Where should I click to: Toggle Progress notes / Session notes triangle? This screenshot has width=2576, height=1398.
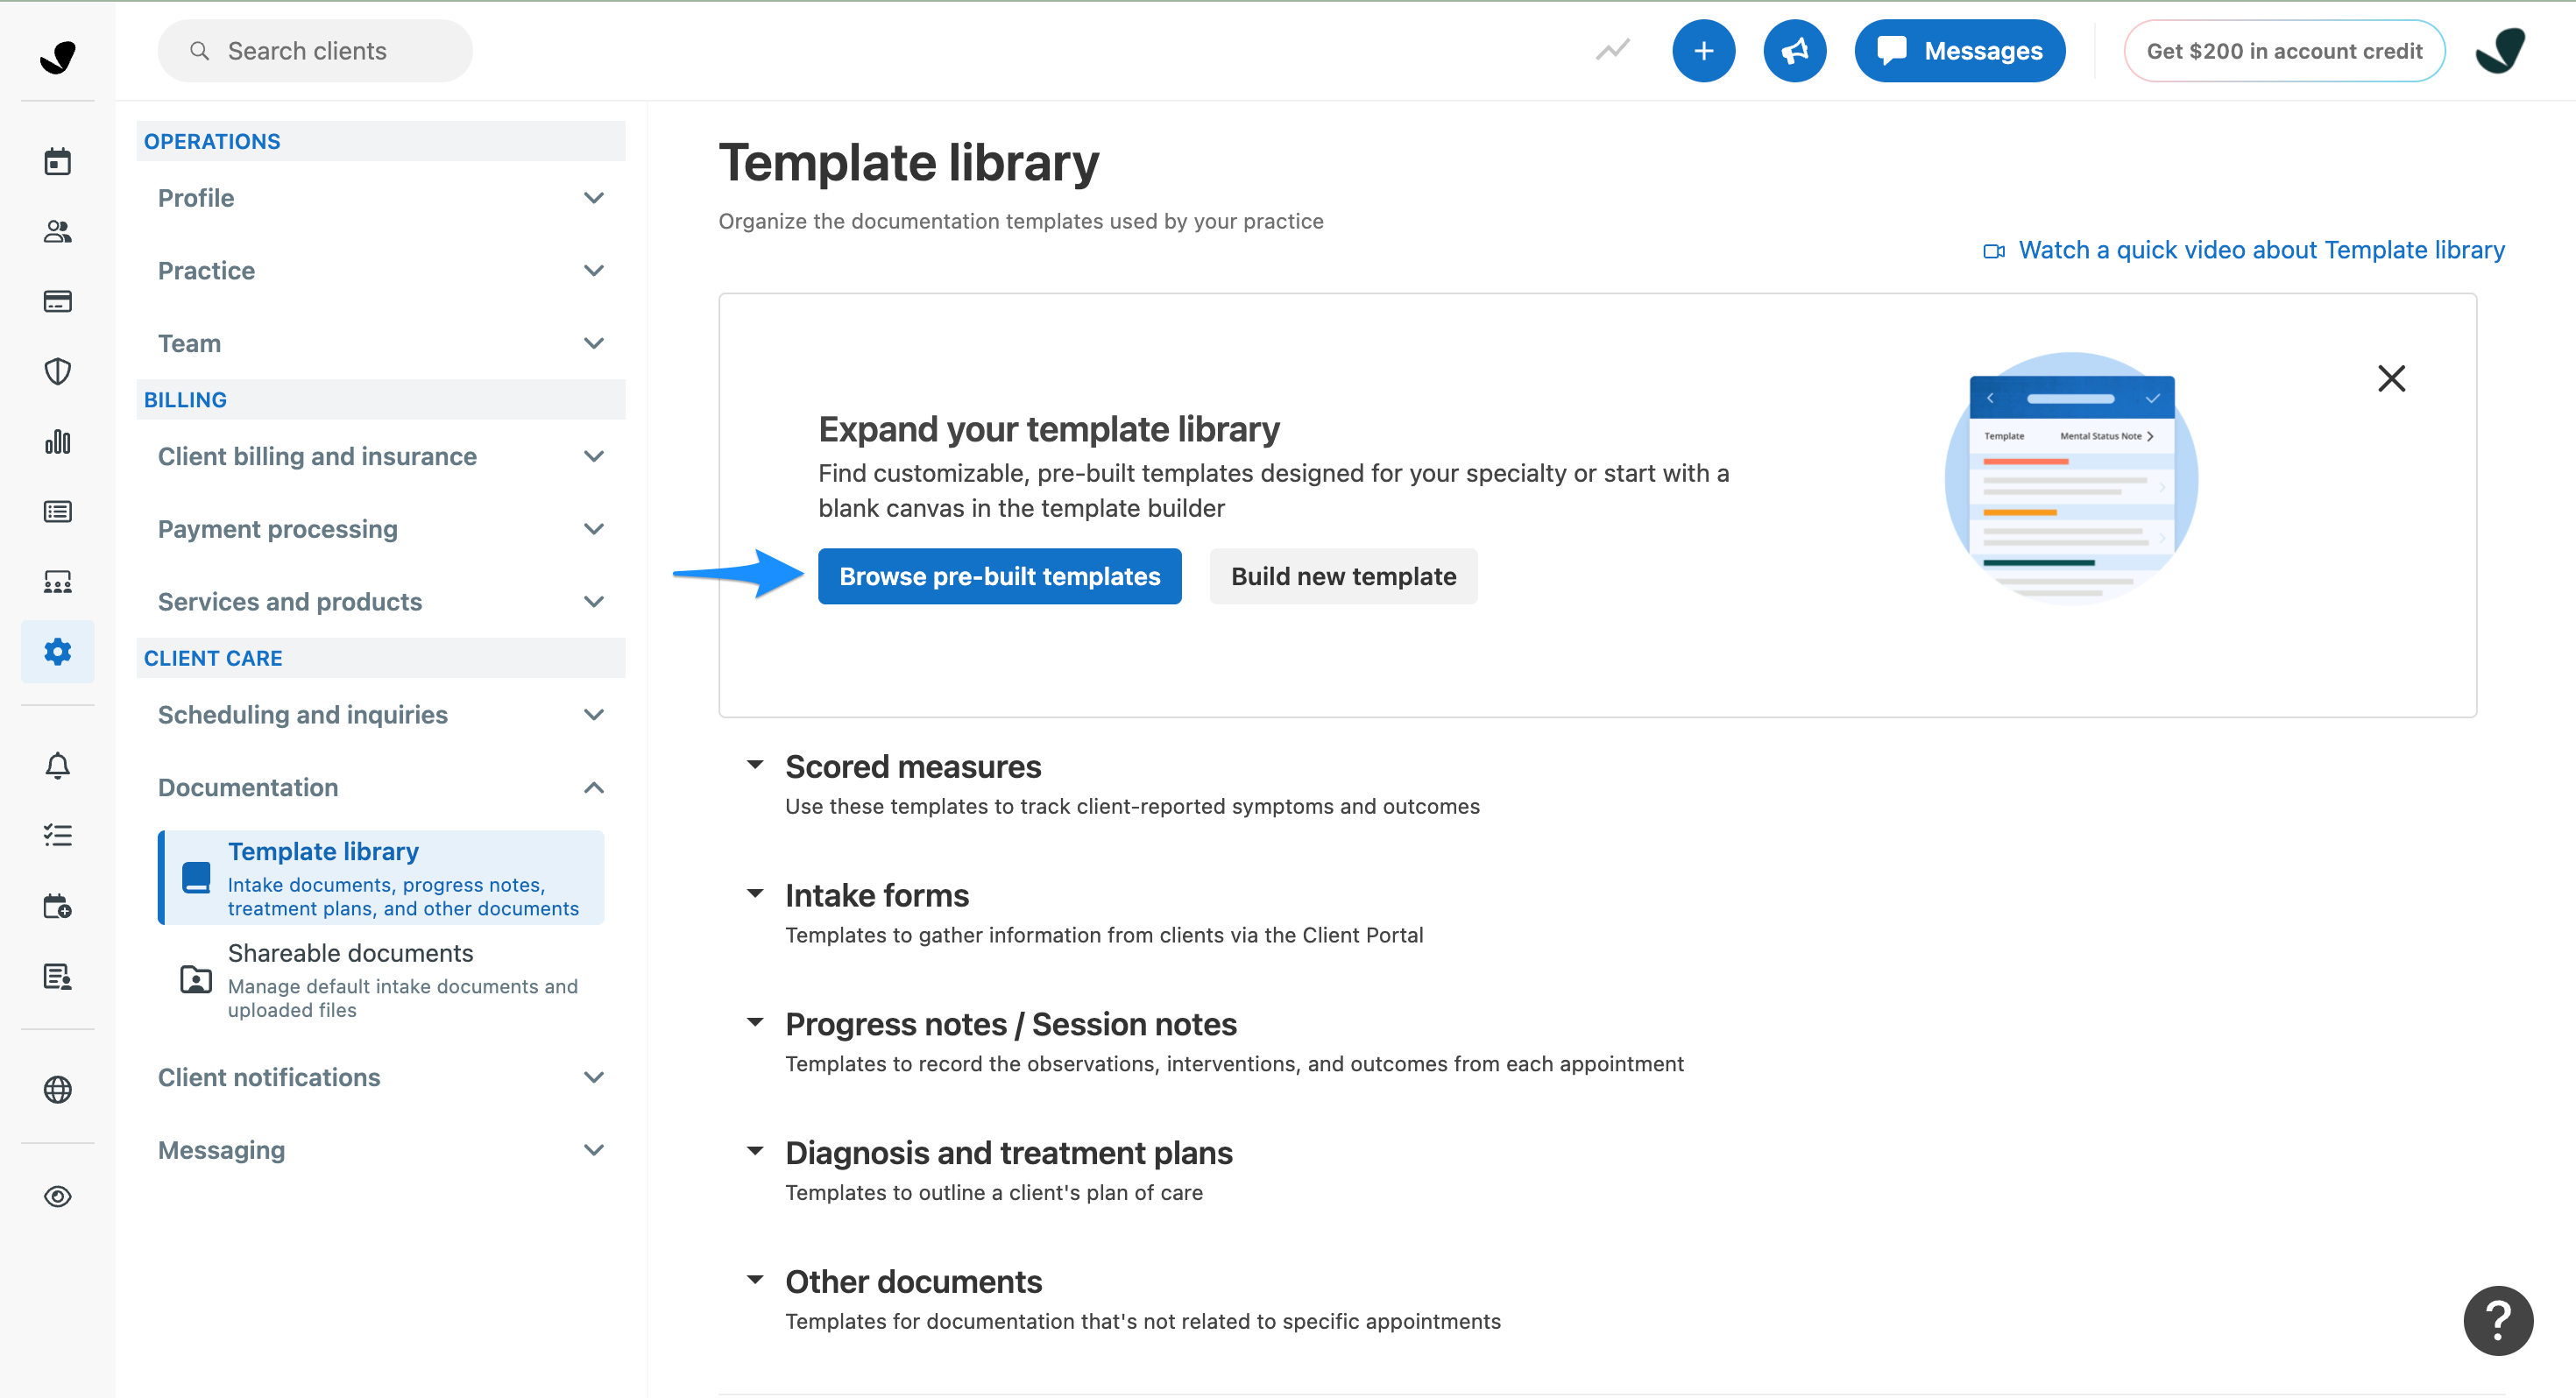point(755,1022)
